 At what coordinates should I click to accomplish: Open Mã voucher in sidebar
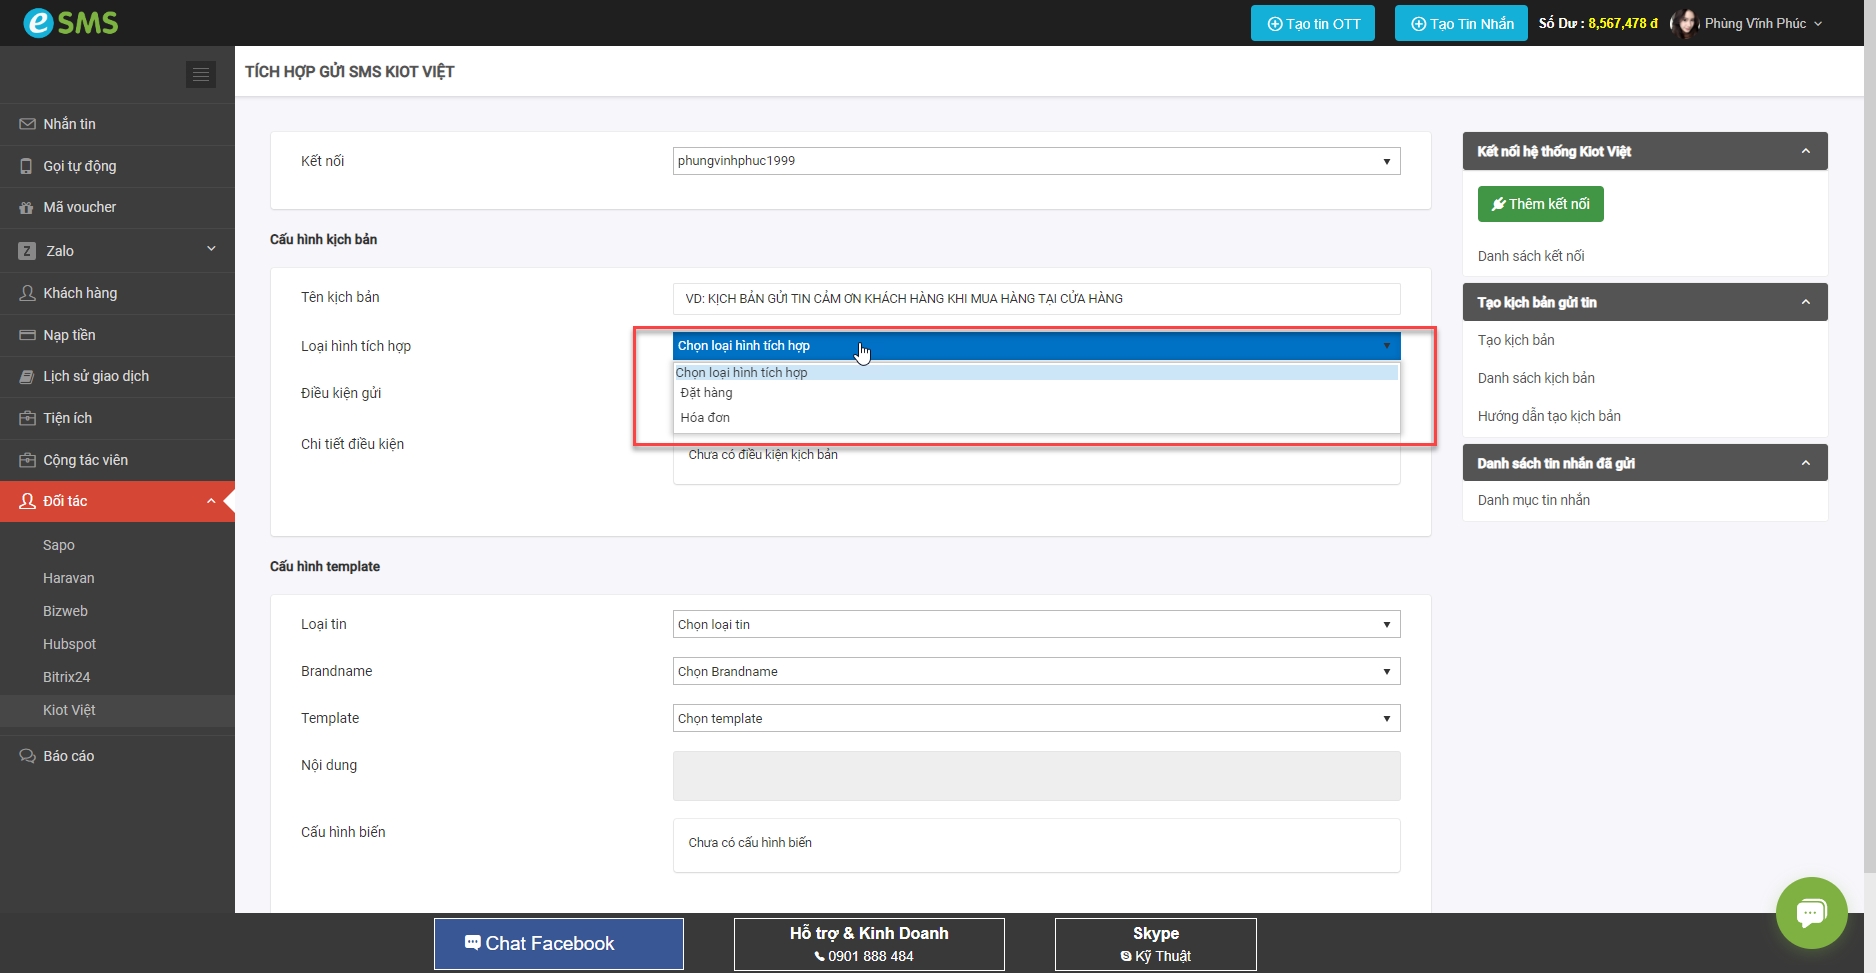coord(79,207)
